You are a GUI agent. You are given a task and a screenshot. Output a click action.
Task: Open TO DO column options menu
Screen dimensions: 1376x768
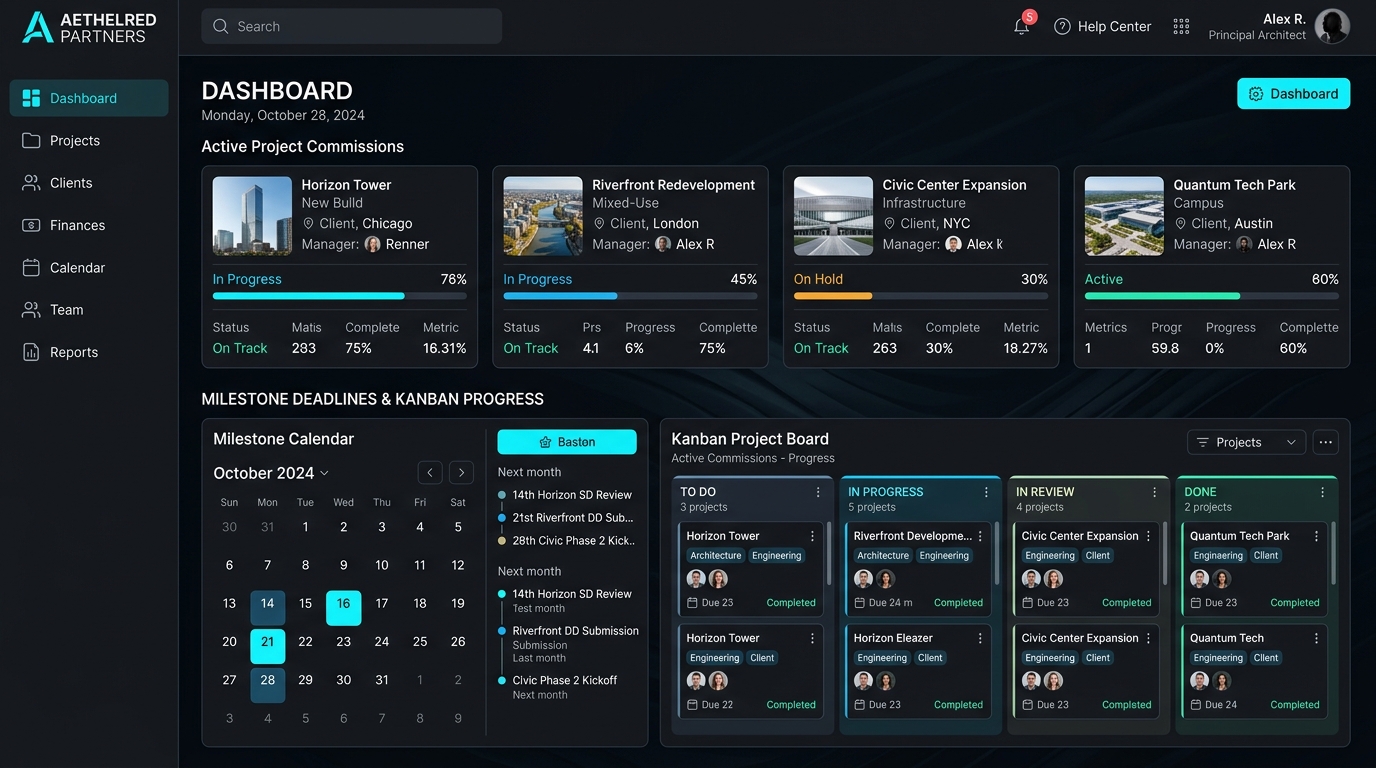[x=818, y=492]
